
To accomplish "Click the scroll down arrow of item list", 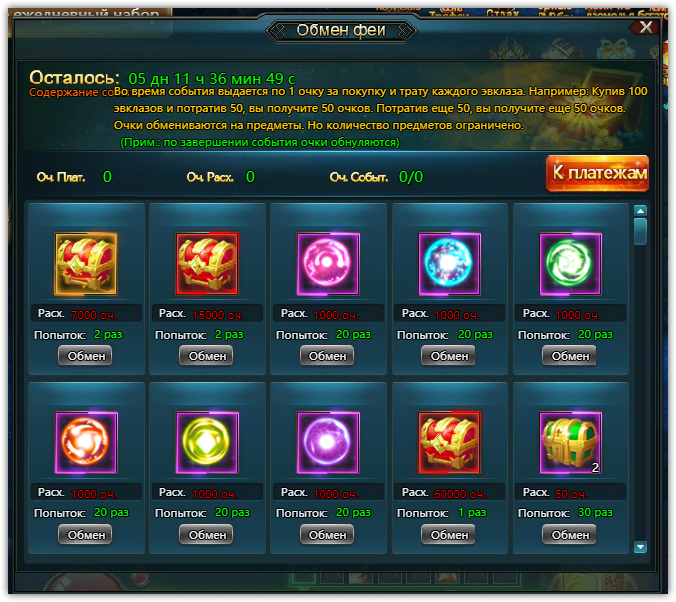I will pos(641,547).
